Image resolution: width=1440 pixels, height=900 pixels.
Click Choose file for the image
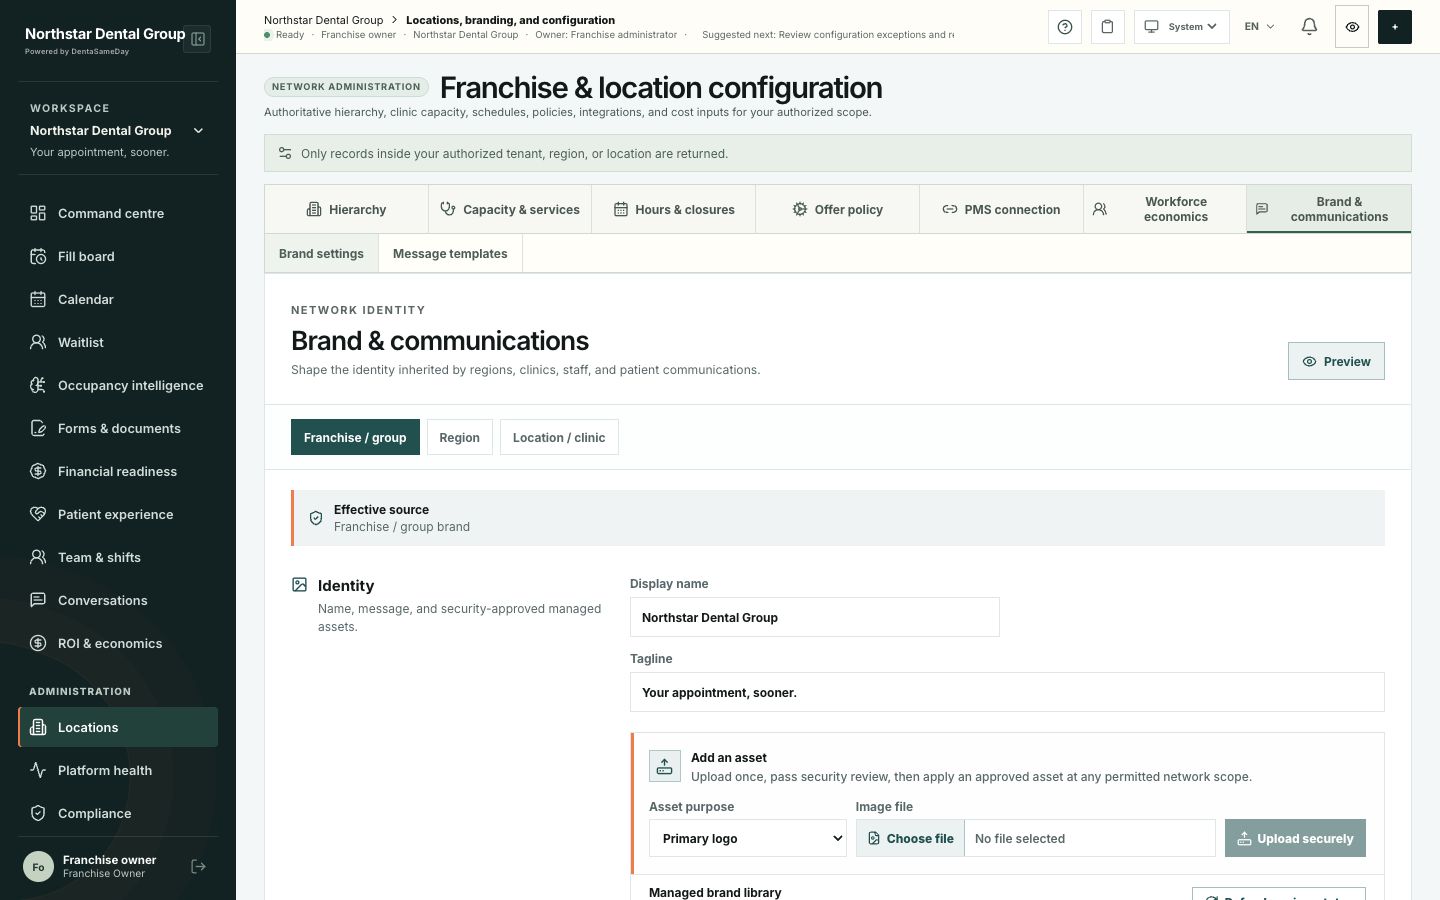pyautogui.click(x=910, y=838)
